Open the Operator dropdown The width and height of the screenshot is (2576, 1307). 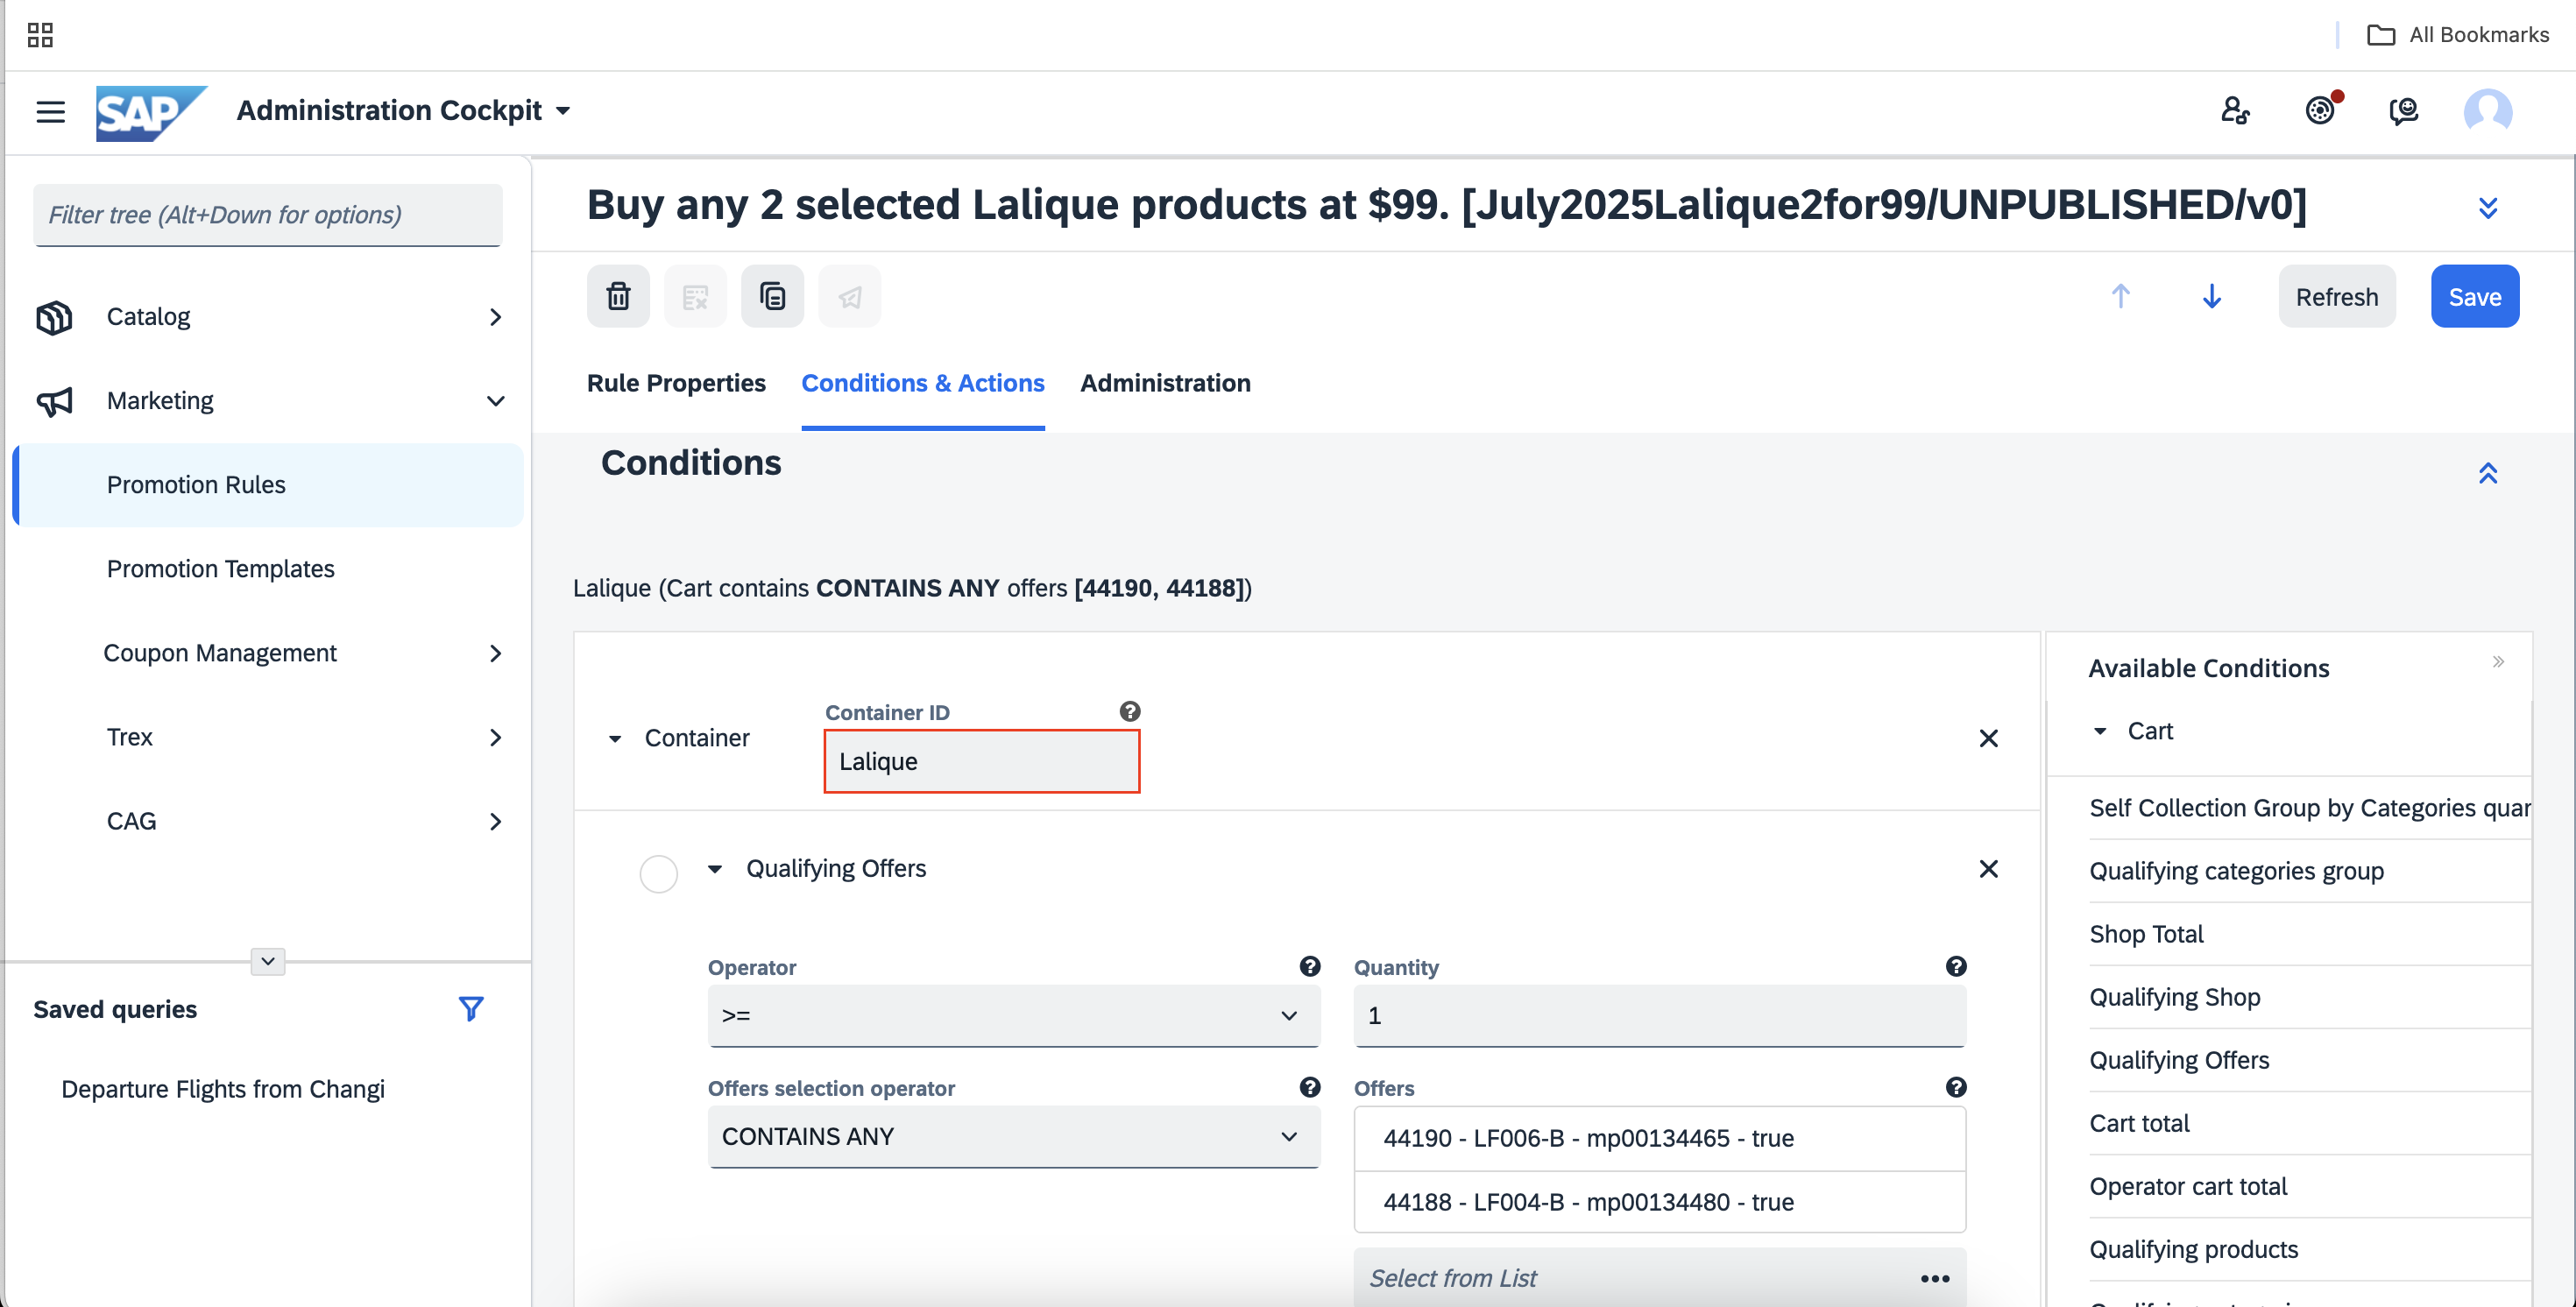point(1013,1015)
